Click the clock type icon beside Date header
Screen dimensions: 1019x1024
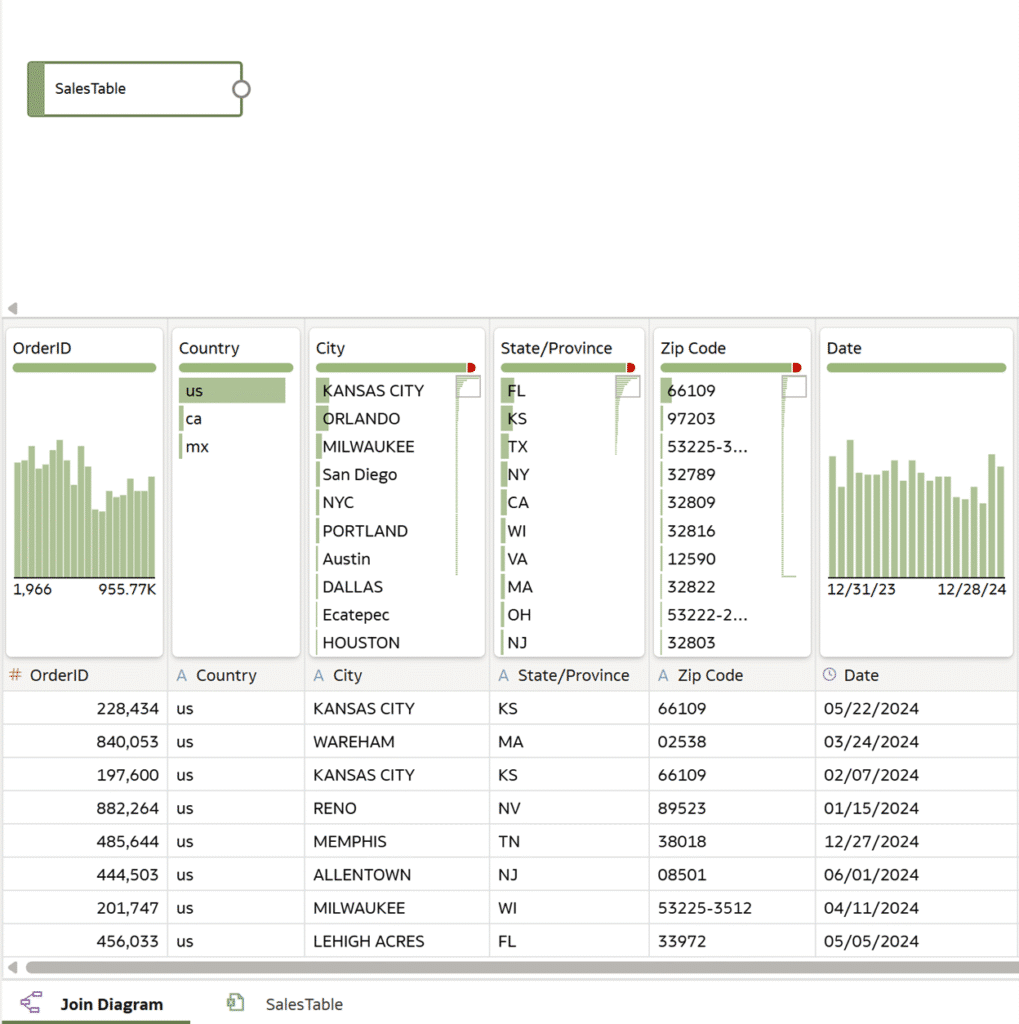830,675
